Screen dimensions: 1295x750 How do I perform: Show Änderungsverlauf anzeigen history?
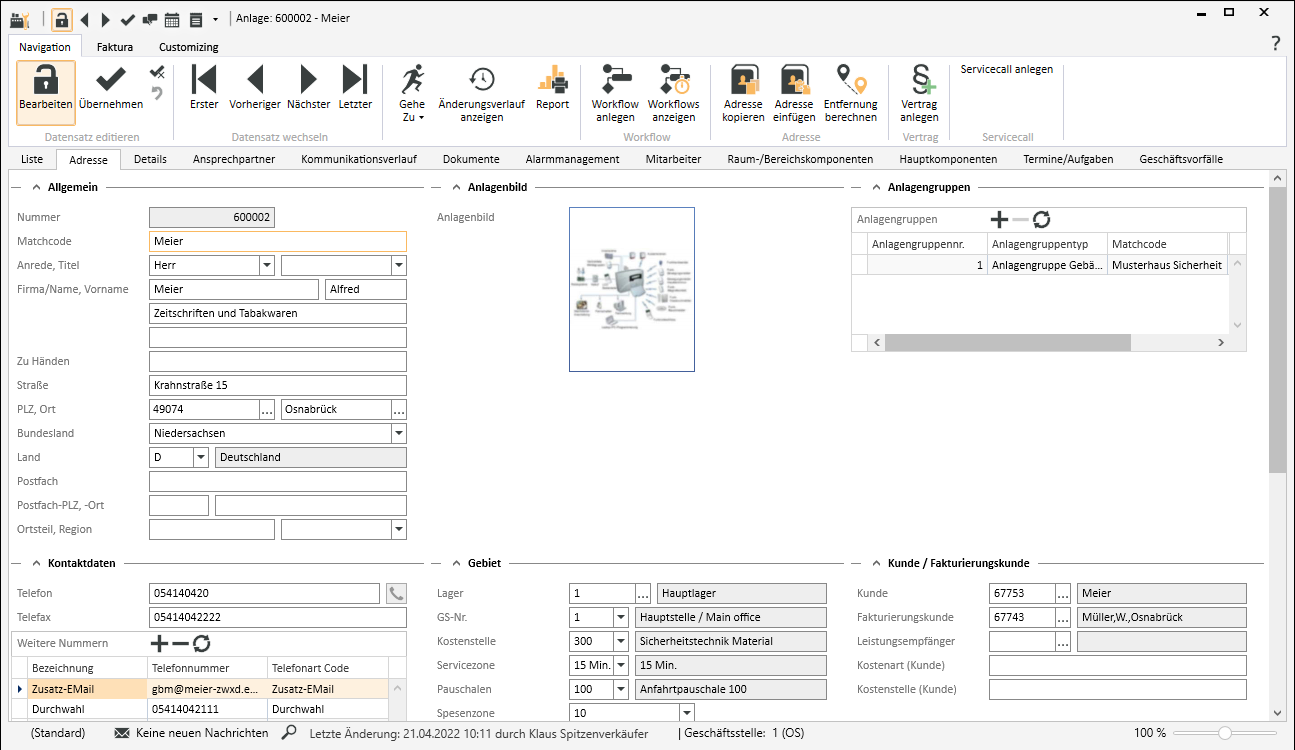pyautogui.click(x=482, y=93)
